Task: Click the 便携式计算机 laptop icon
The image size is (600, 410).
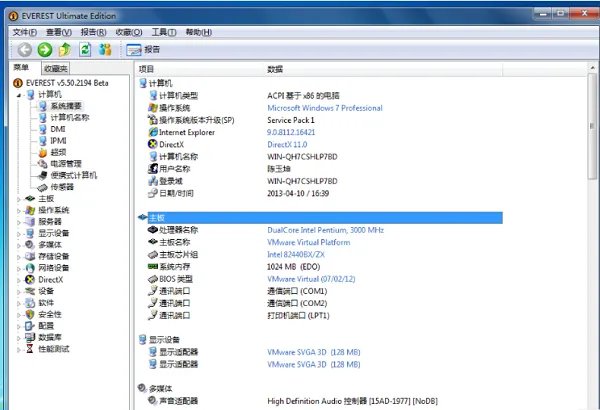Action: click(43, 175)
